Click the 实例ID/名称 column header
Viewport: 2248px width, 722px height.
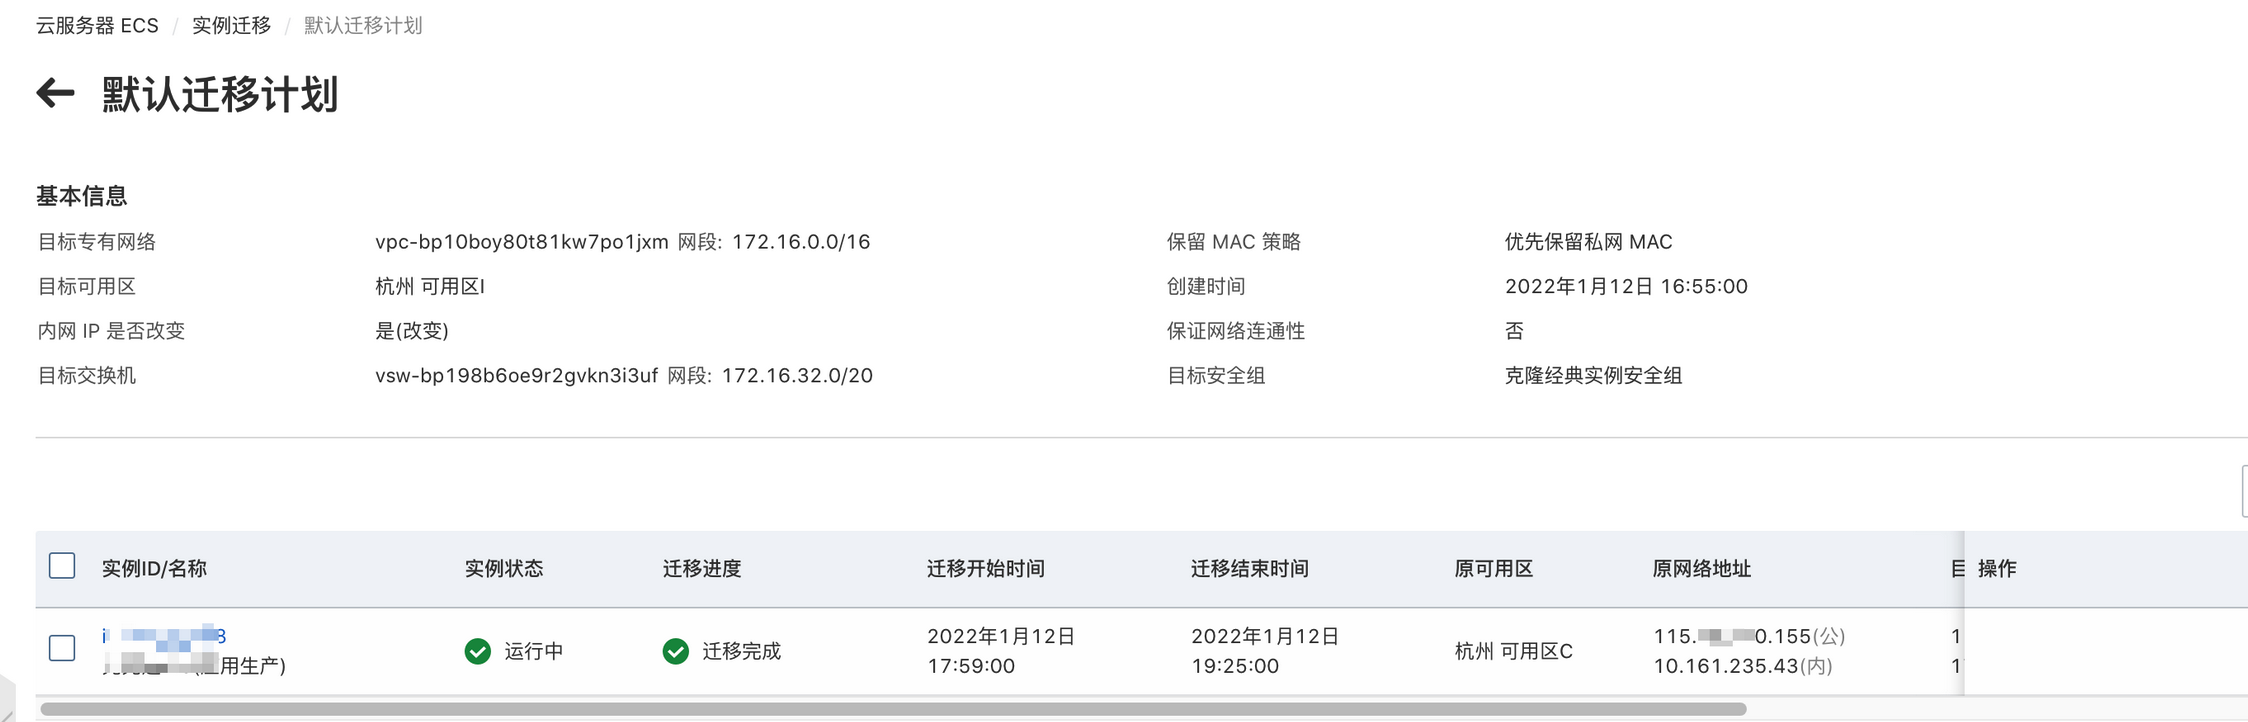click(154, 569)
